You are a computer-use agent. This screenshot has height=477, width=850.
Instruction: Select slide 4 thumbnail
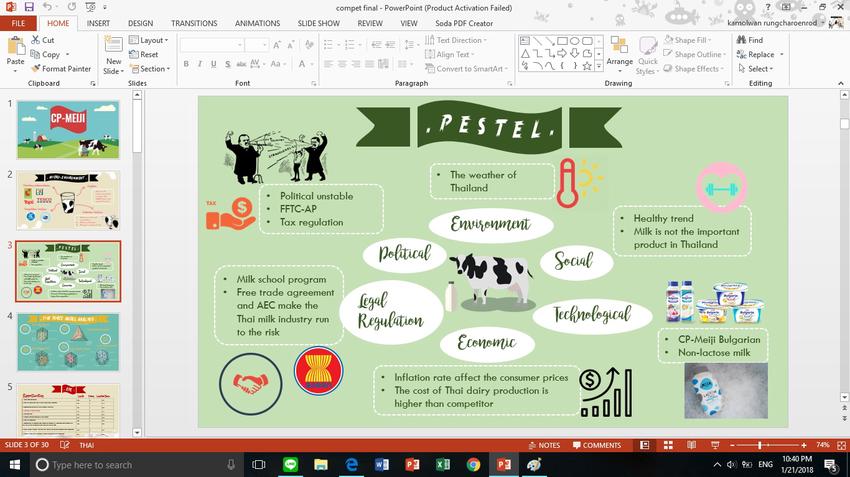(68, 341)
